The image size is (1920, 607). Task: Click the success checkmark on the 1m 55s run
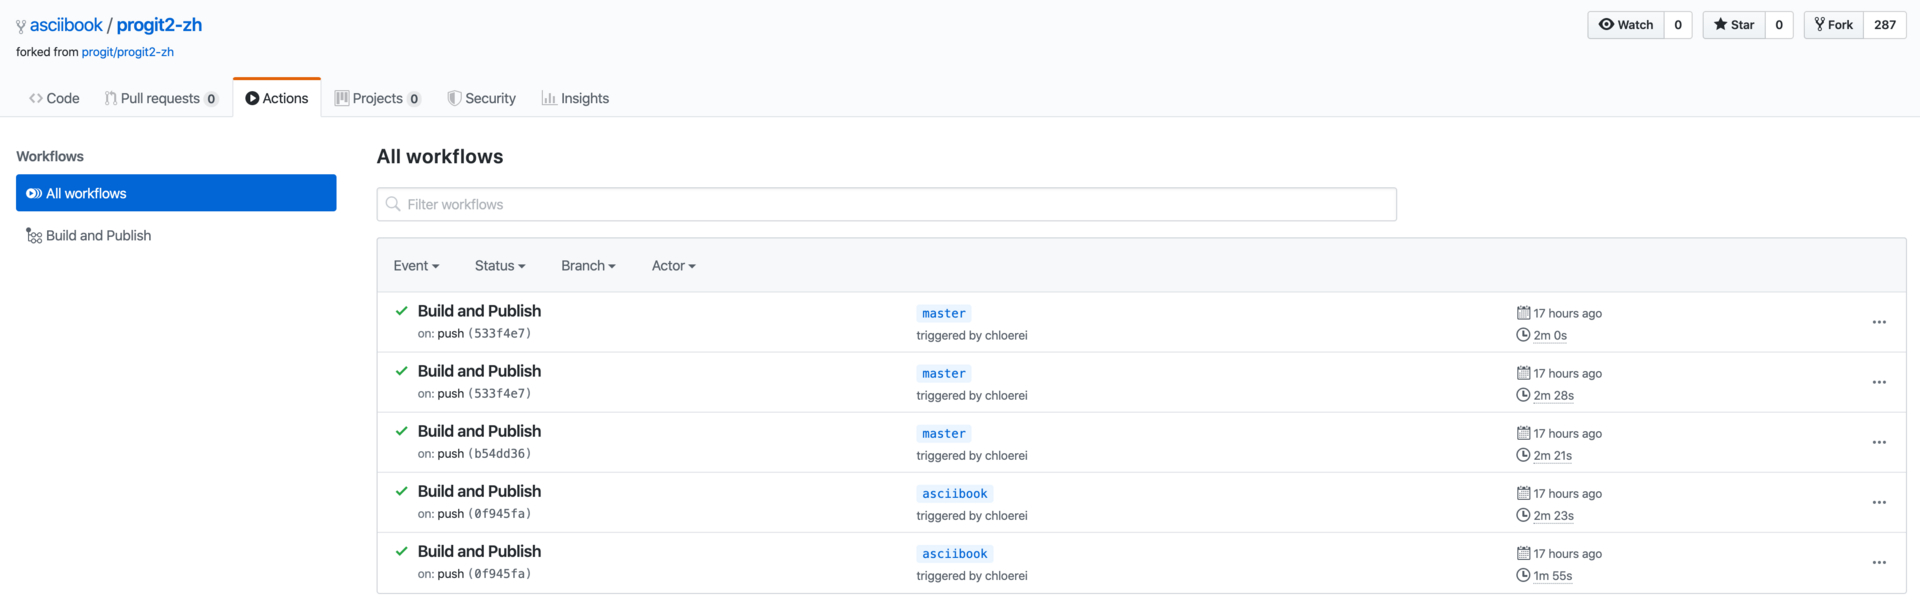[x=401, y=551]
